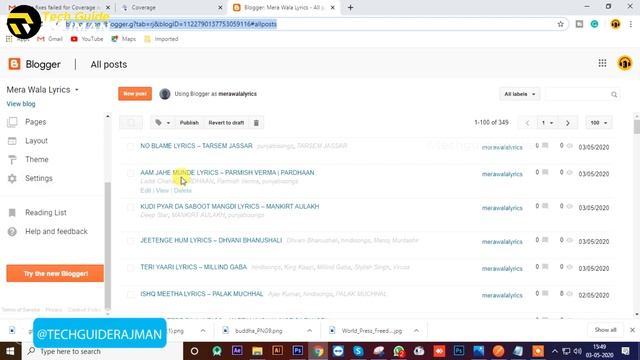
Task: Click the View blog link
Action: click(21, 104)
